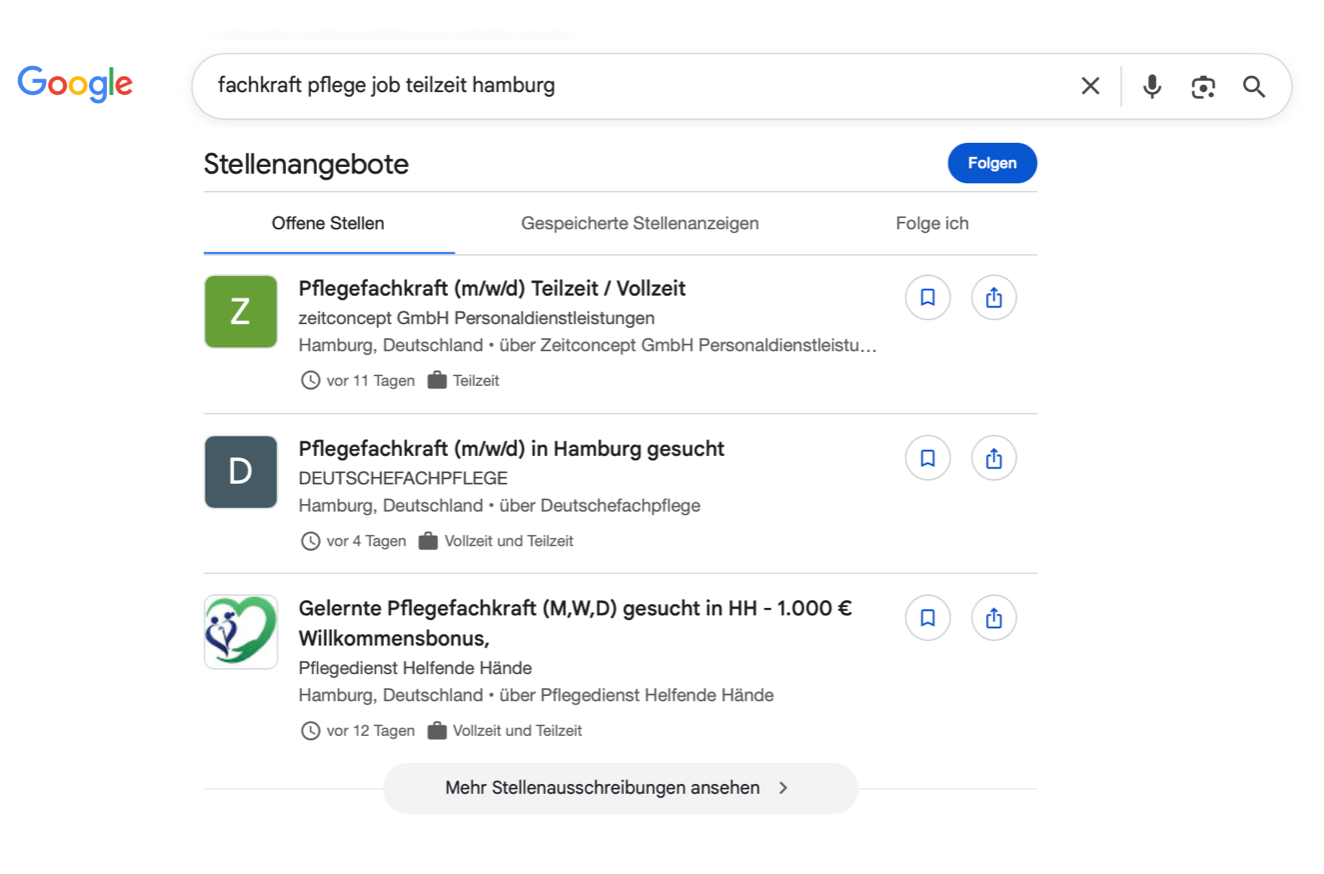Go to Google homepage via logo
Viewport: 1324px width, 874px height.
[75, 84]
